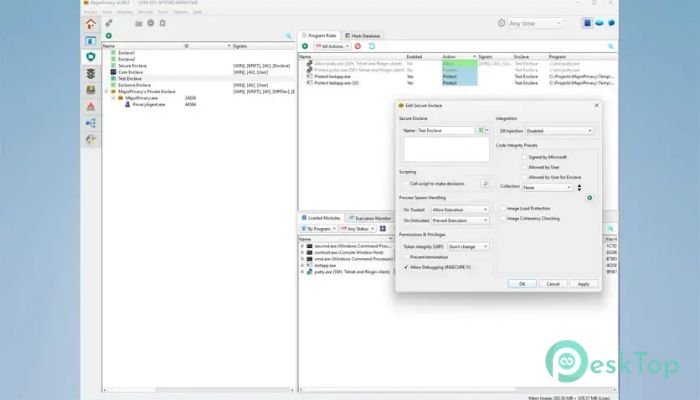
Task: Click the script edit icon button in Scripting
Action: [485, 183]
